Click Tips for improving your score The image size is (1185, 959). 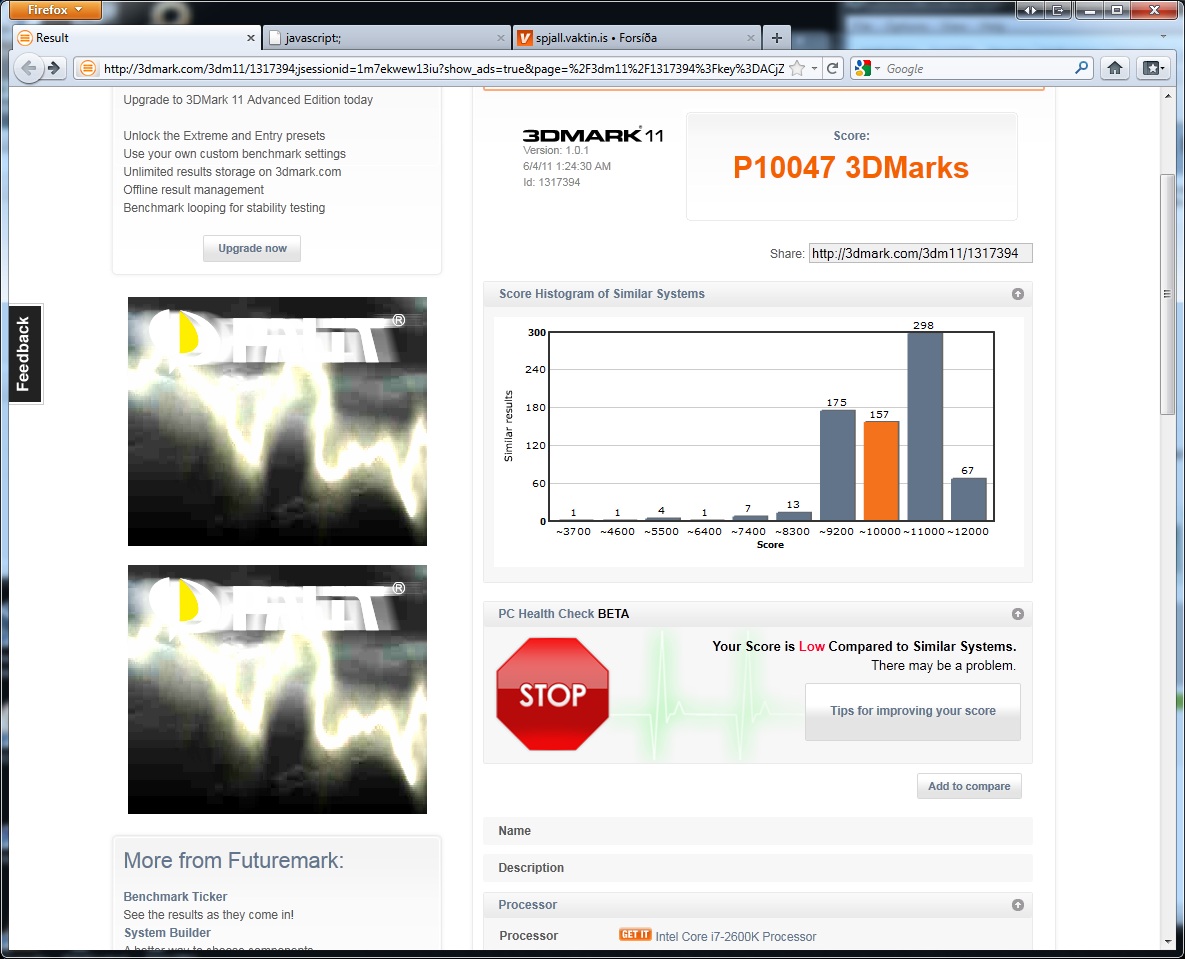pos(912,711)
